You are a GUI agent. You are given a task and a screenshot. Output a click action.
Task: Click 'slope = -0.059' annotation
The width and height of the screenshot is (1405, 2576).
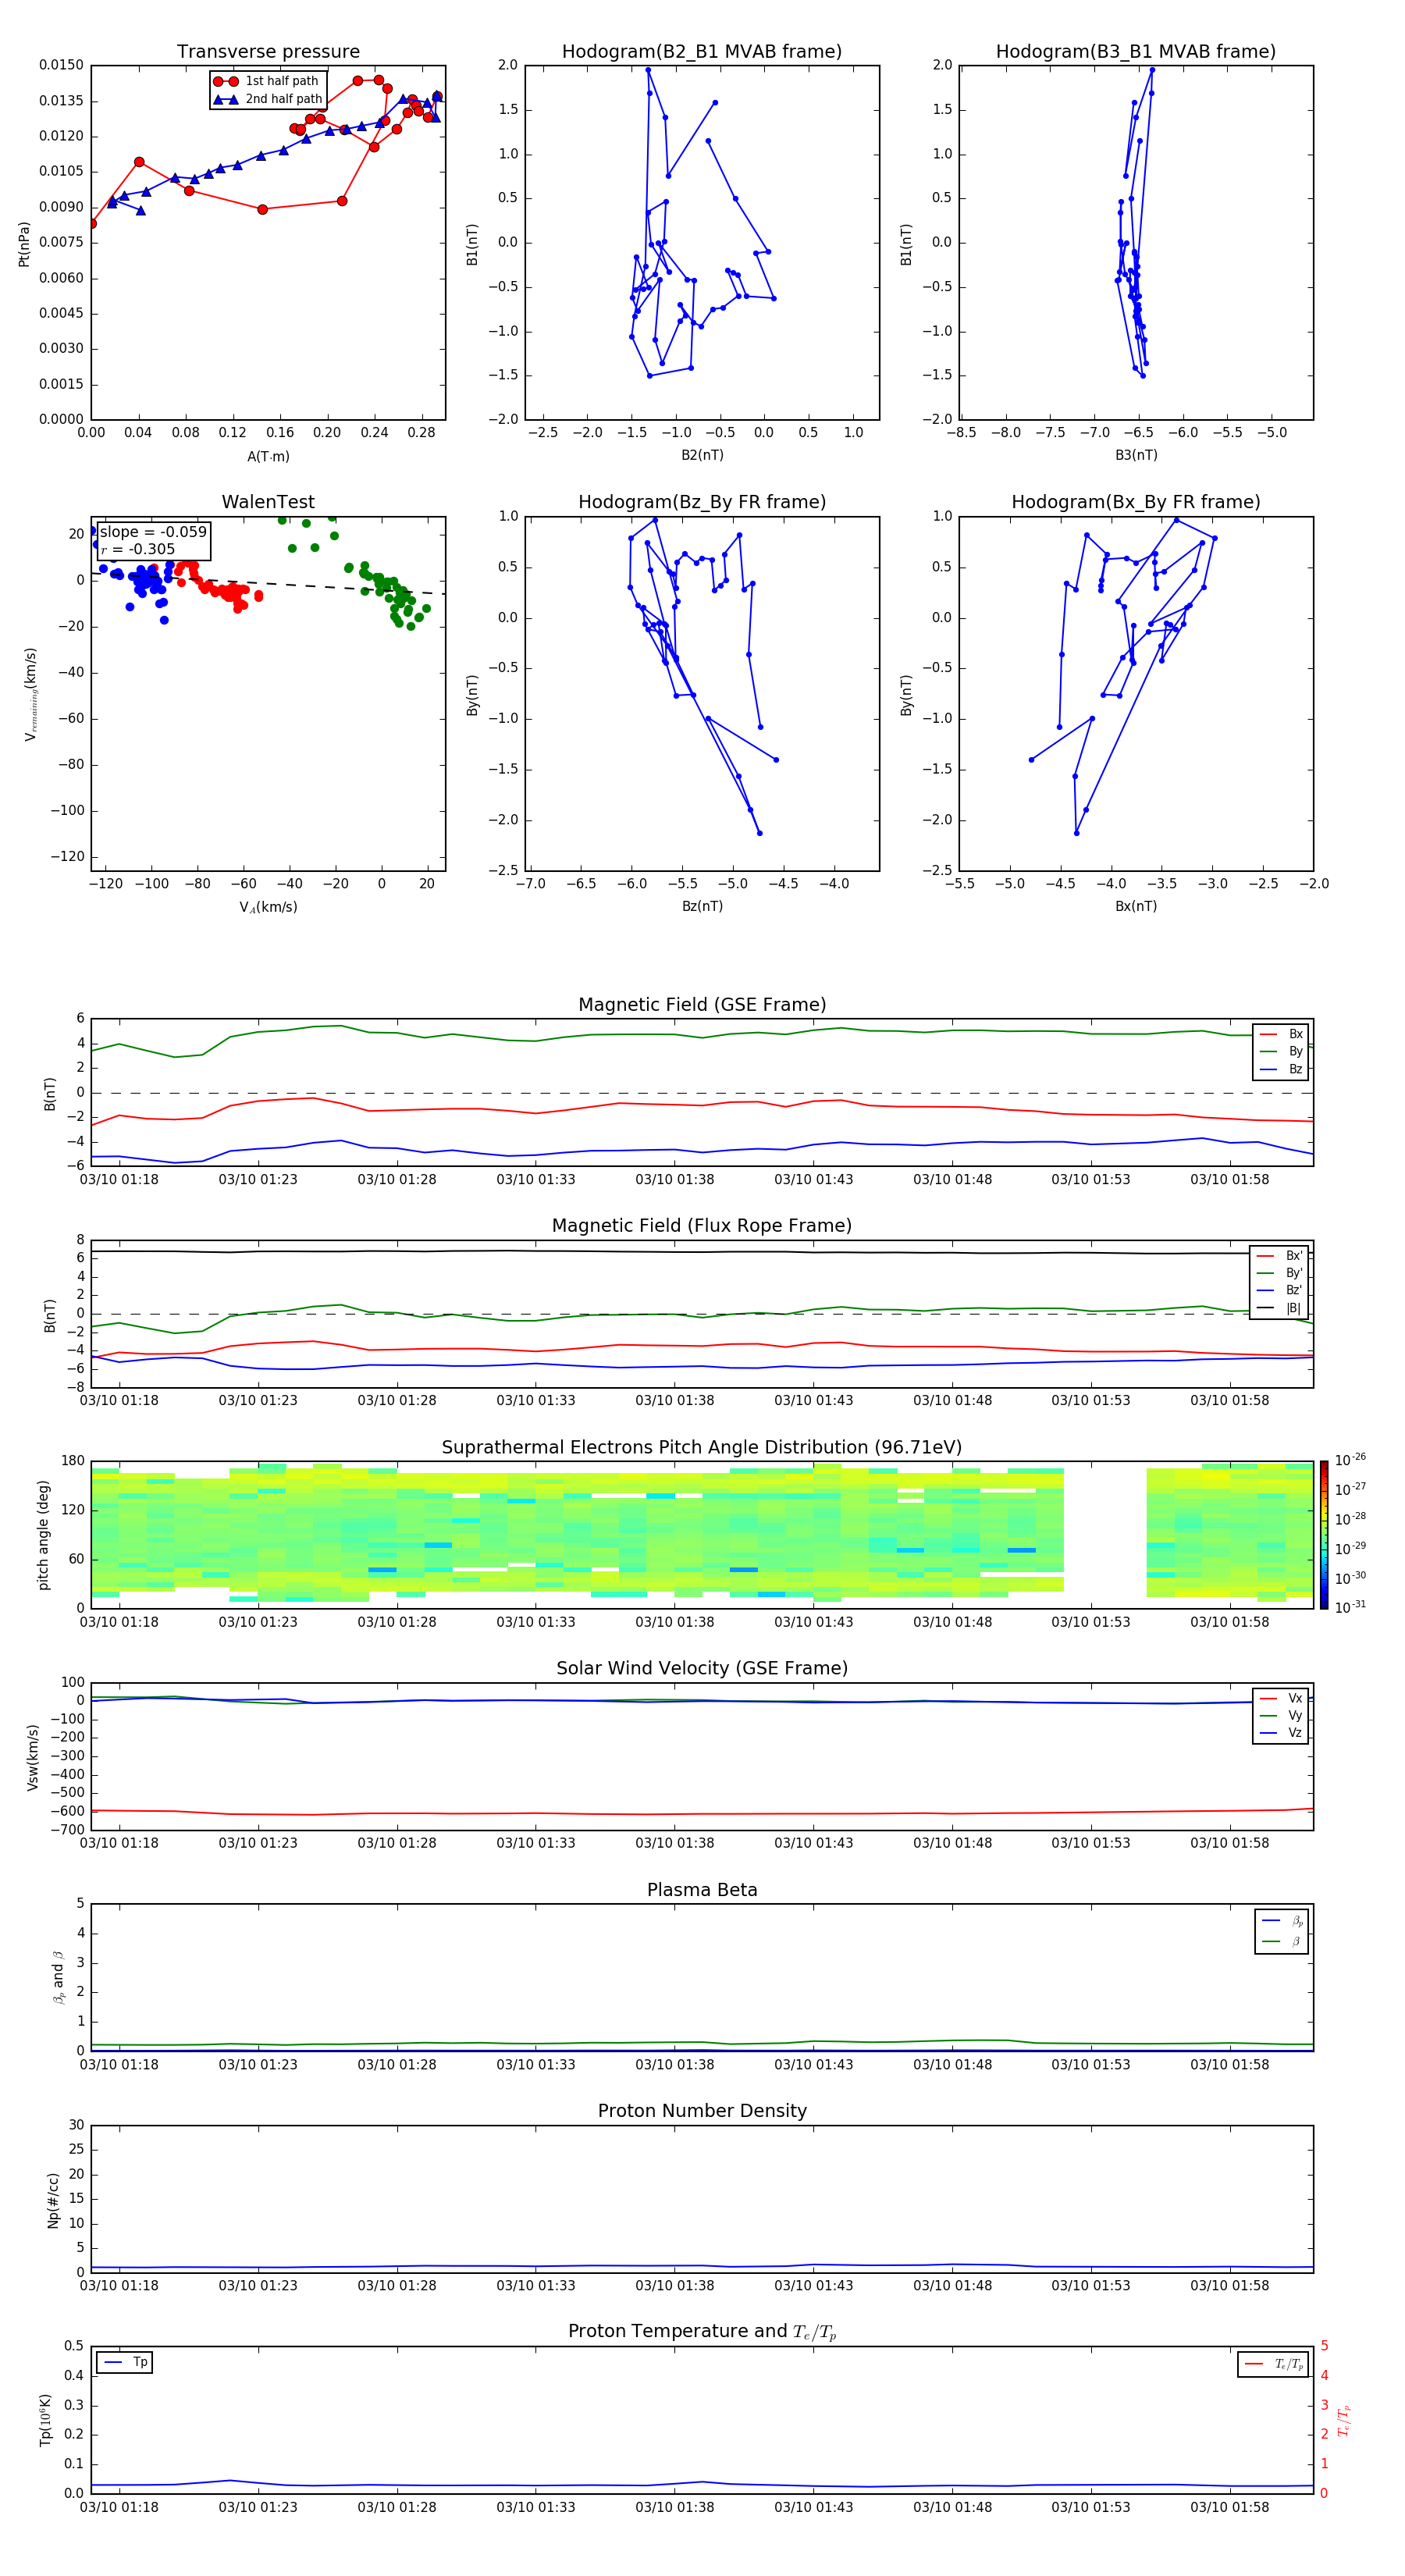click(x=153, y=532)
